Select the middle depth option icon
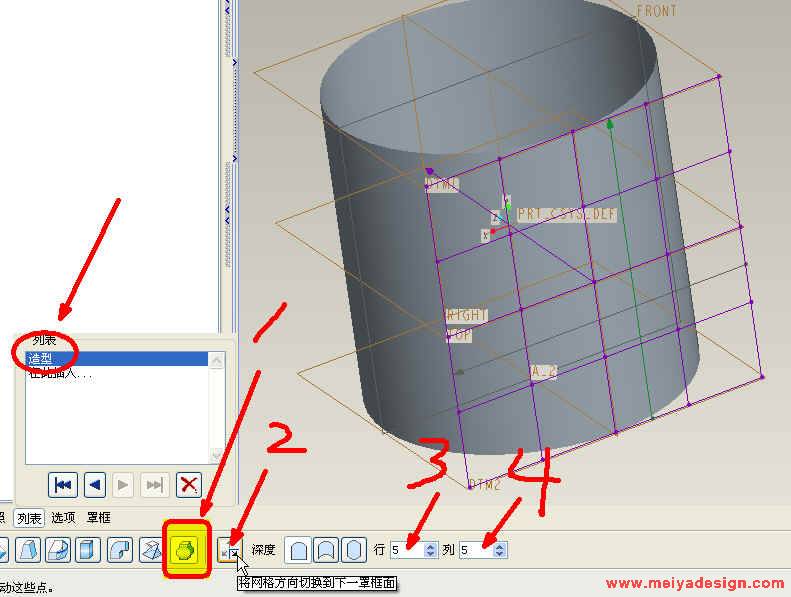This screenshot has width=791, height=597. coord(326,550)
